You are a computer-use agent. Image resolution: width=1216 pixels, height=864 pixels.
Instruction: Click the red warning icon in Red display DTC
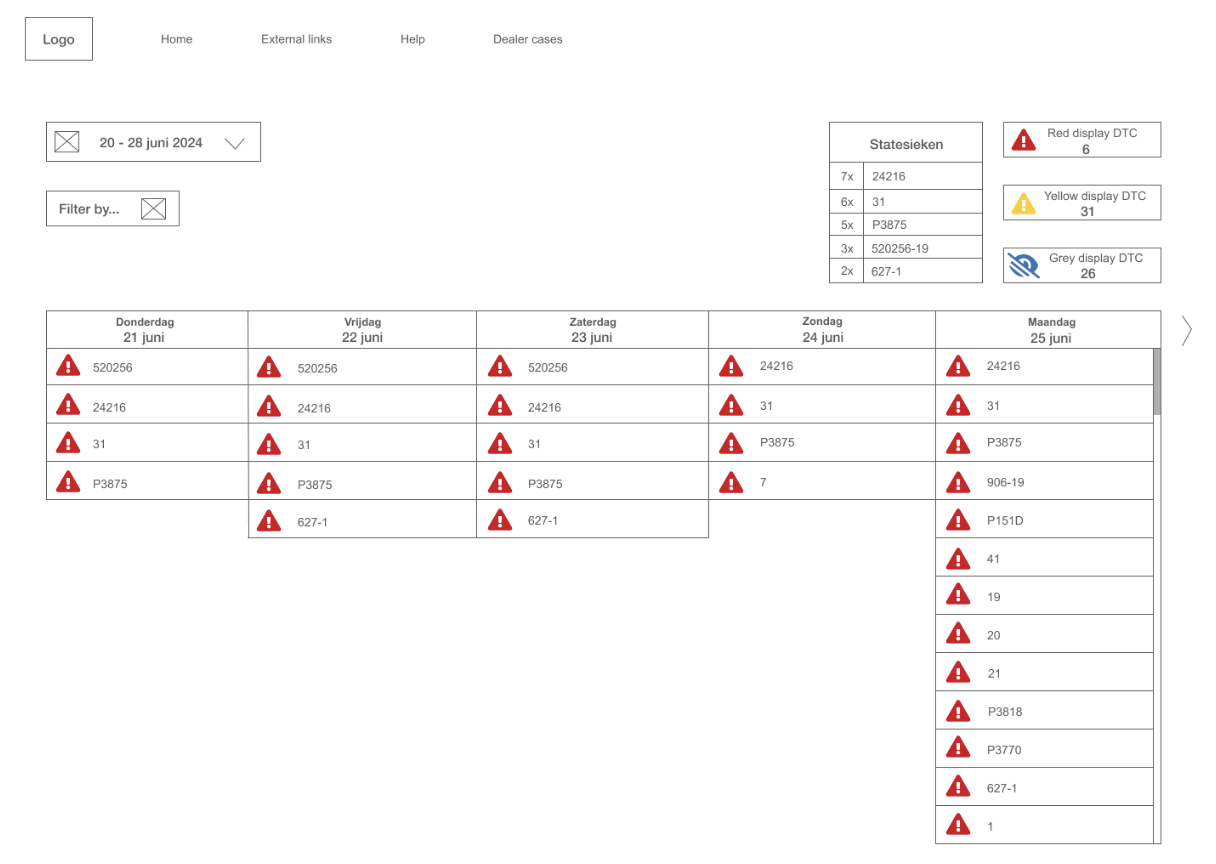pyautogui.click(x=1023, y=141)
